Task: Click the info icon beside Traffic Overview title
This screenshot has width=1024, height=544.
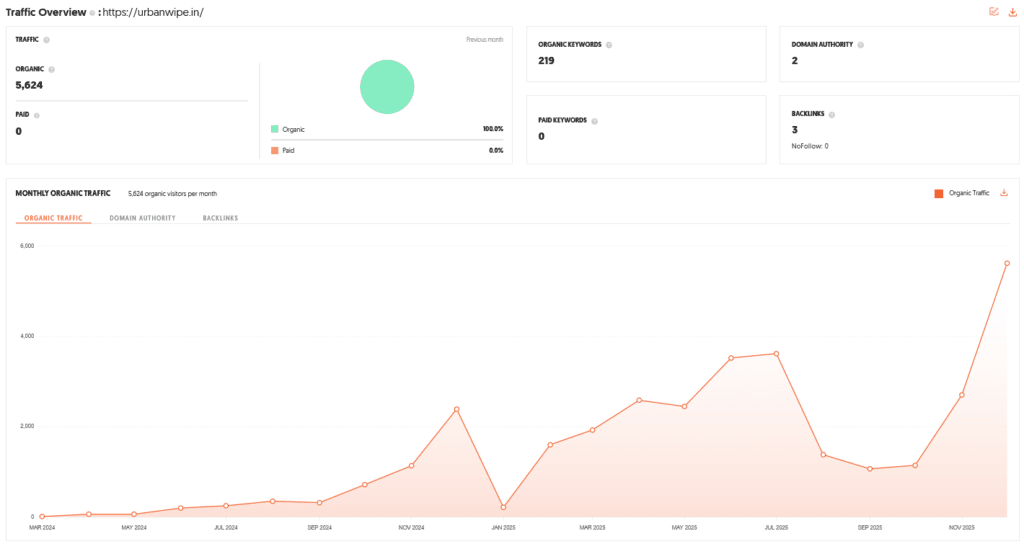Action: point(92,12)
